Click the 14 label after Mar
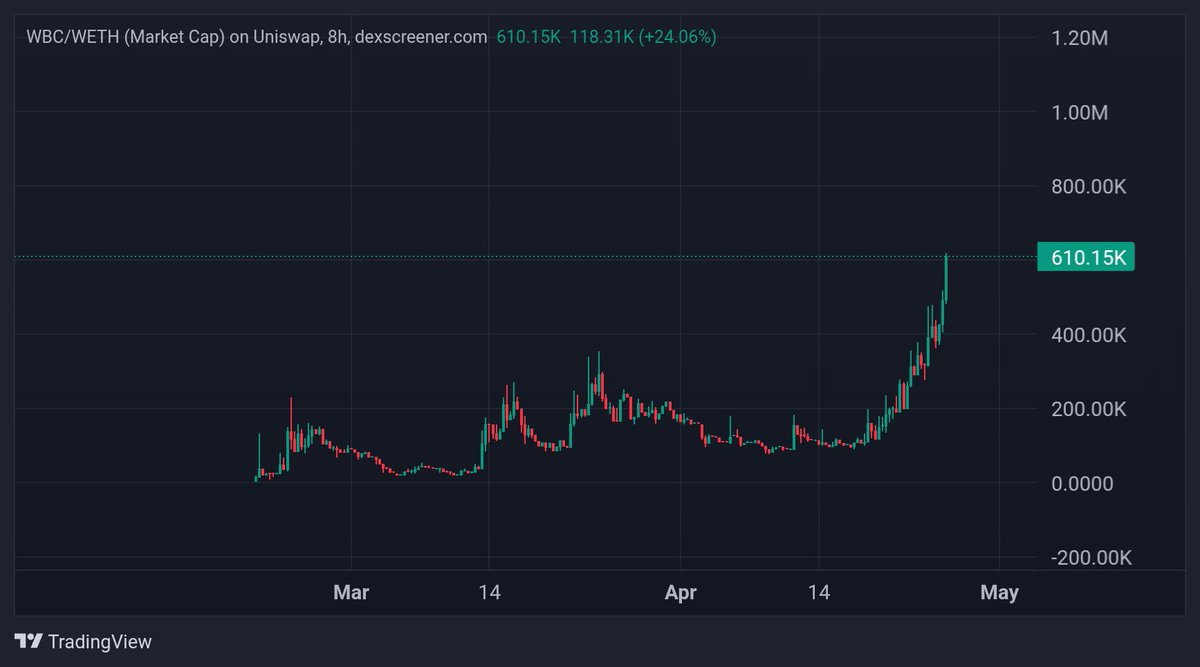This screenshot has width=1200, height=667. (489, 593)
